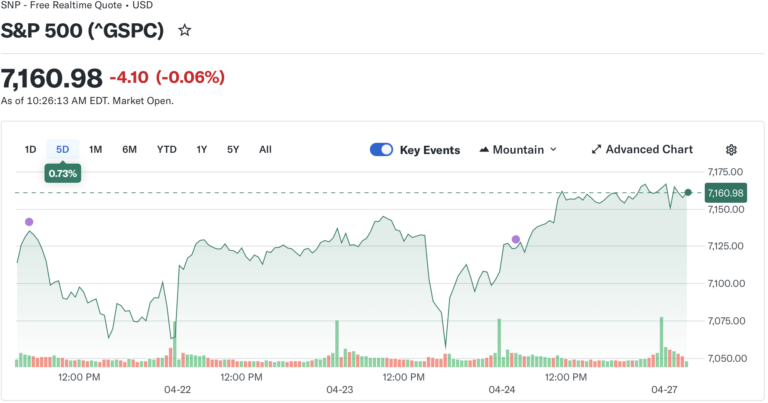Switch to the 6M range
Screen dimensions: 768x403
click(130, 150)
